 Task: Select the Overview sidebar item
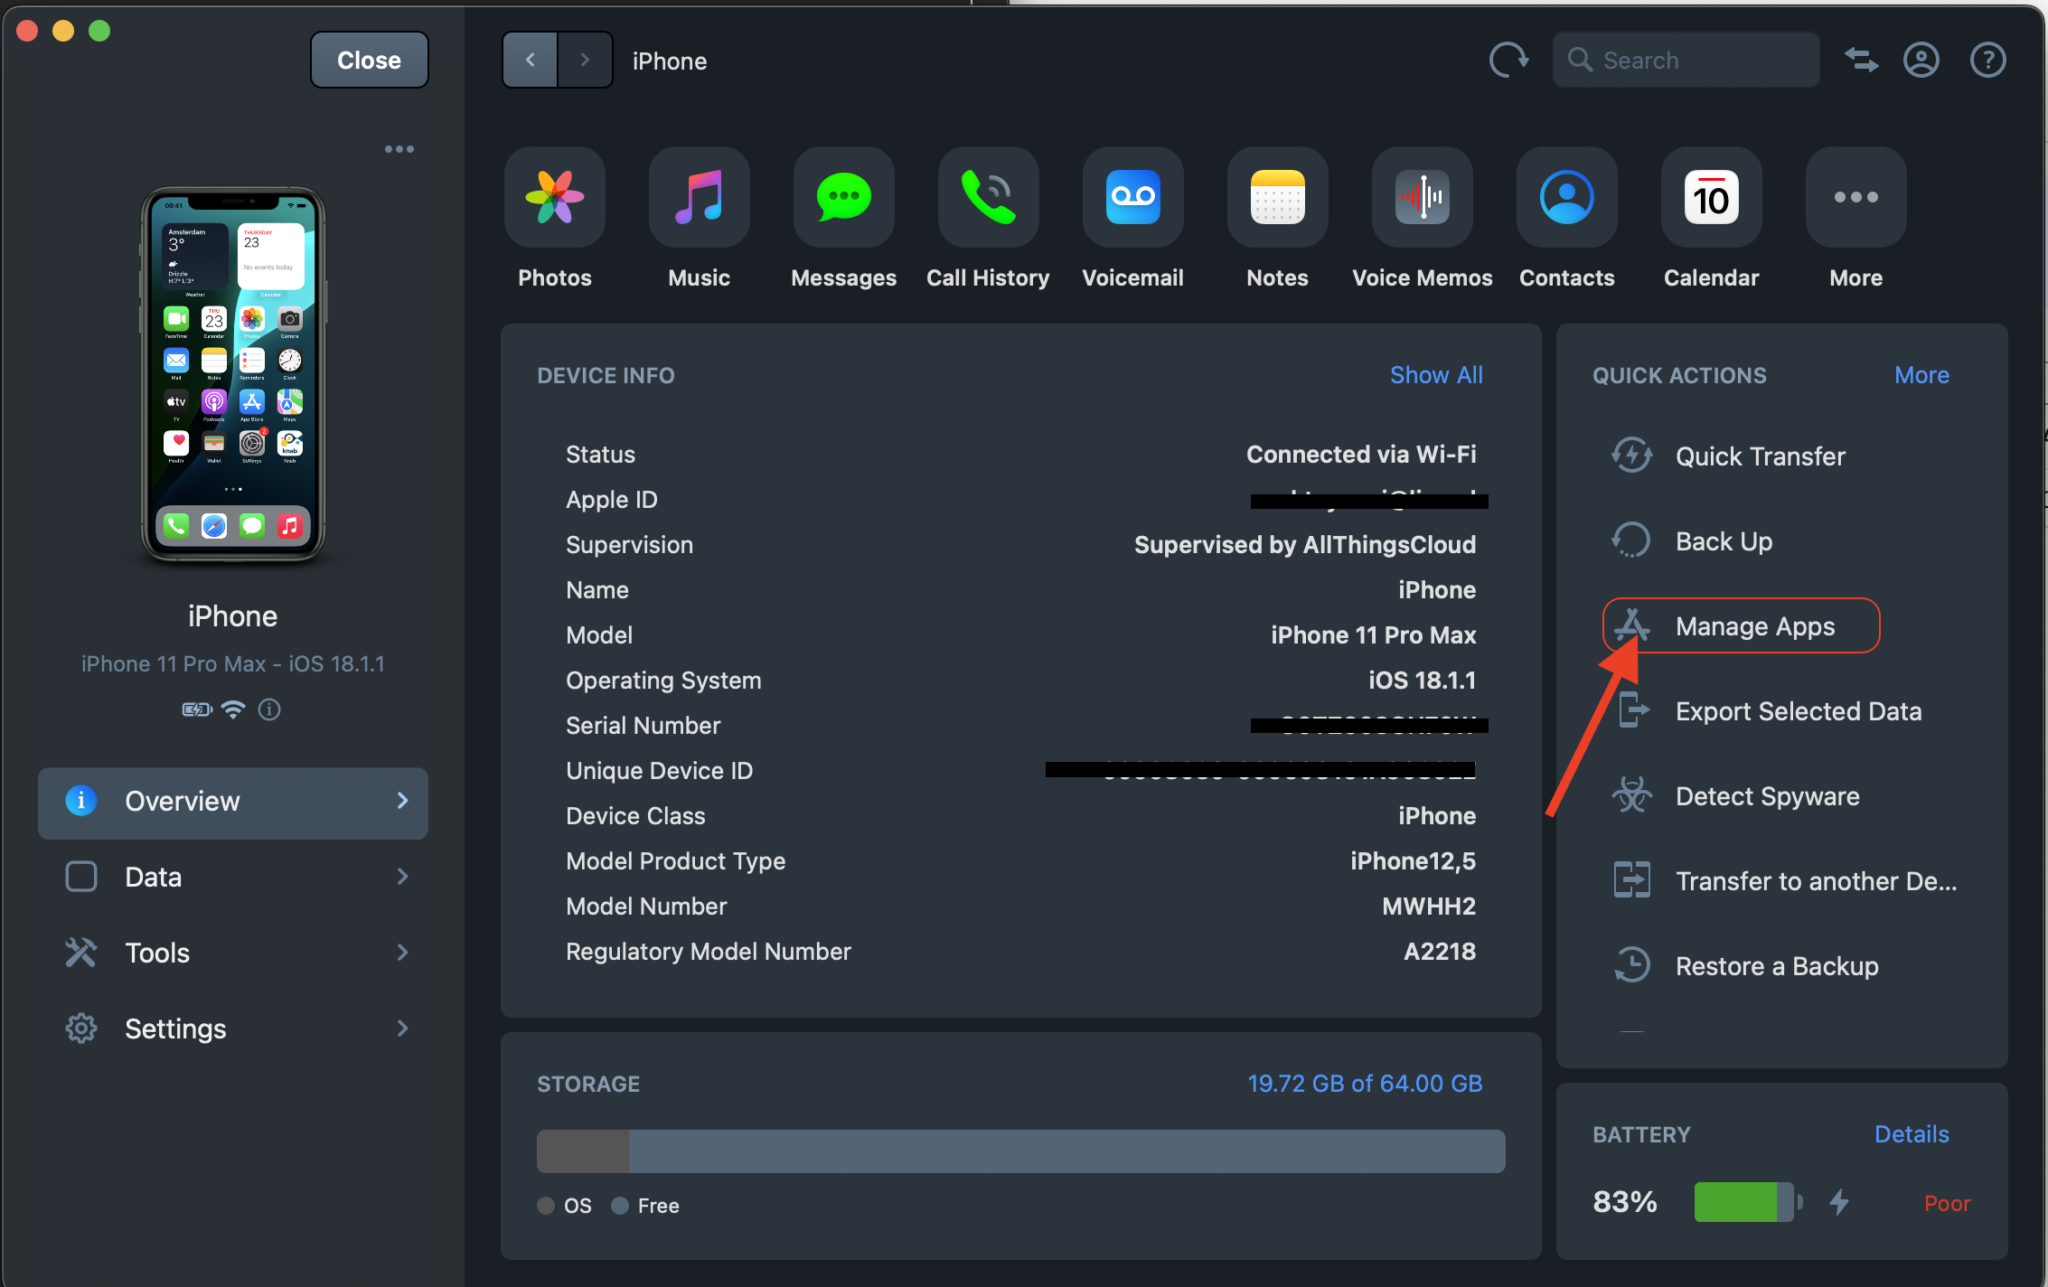pos(233,802)
